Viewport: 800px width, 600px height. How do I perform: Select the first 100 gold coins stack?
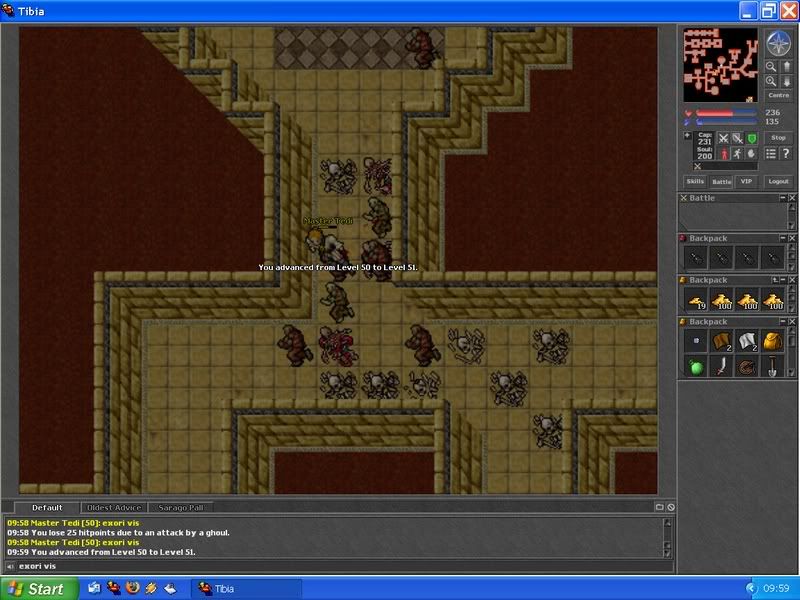coord(722,301)
